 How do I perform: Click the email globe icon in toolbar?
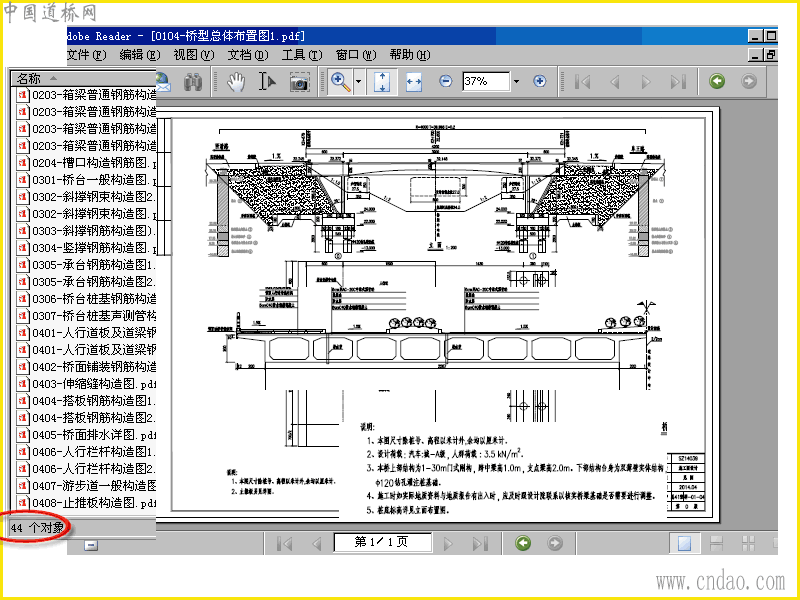pos(163,82)
